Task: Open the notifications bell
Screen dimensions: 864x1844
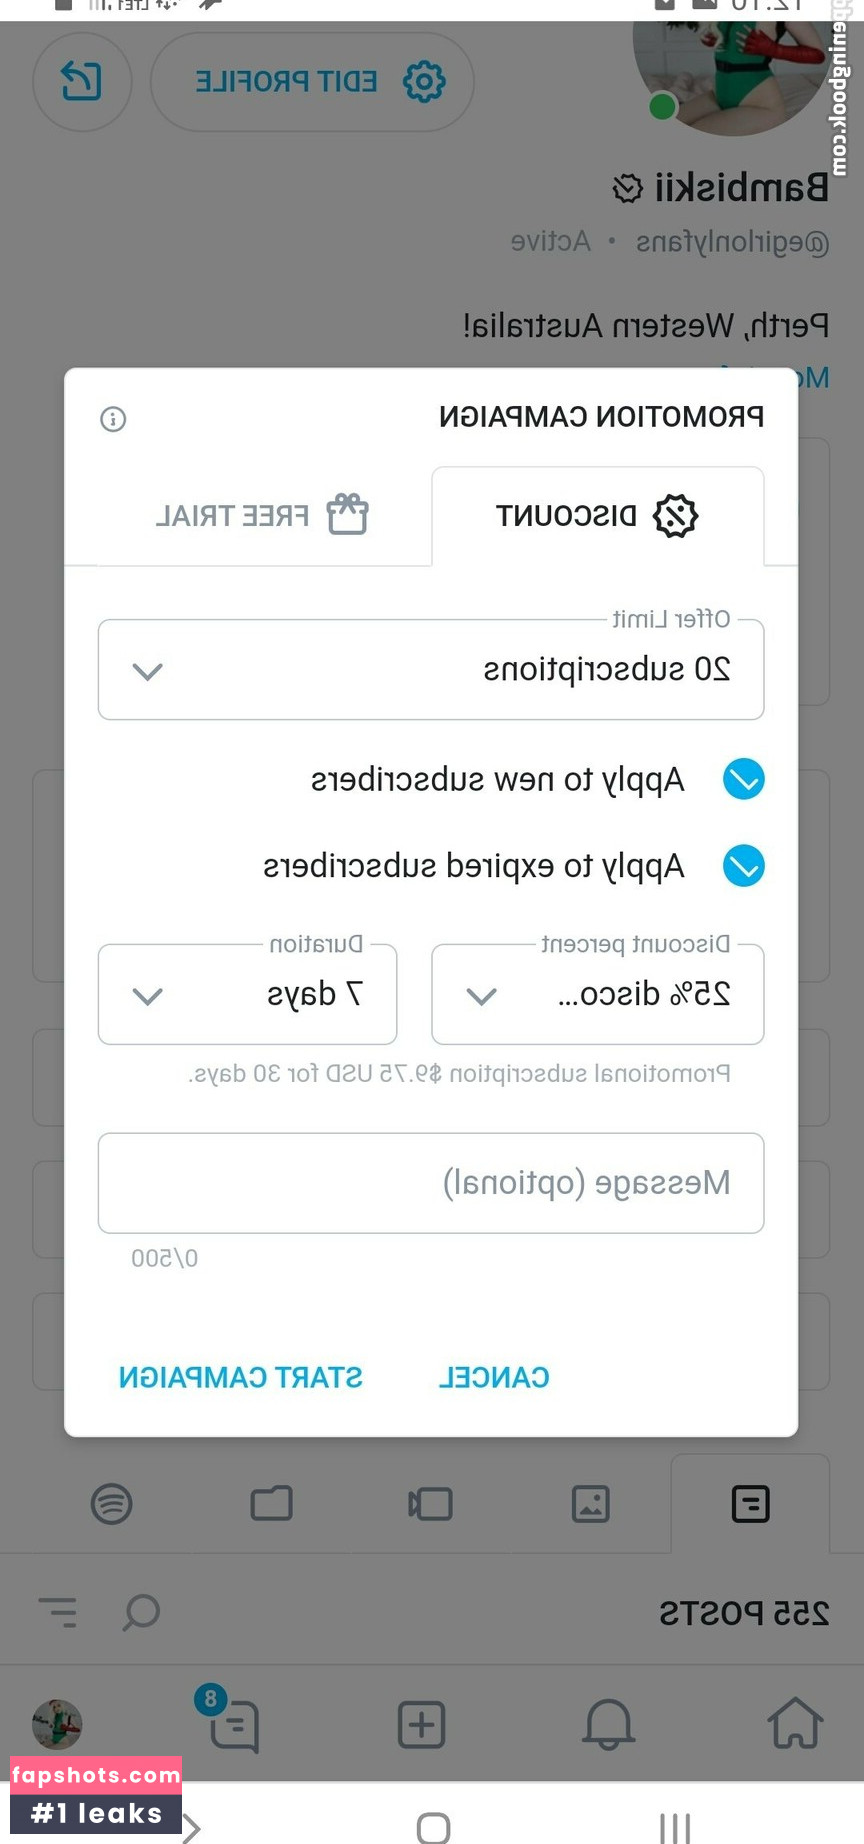Action: click(608, 1724)
